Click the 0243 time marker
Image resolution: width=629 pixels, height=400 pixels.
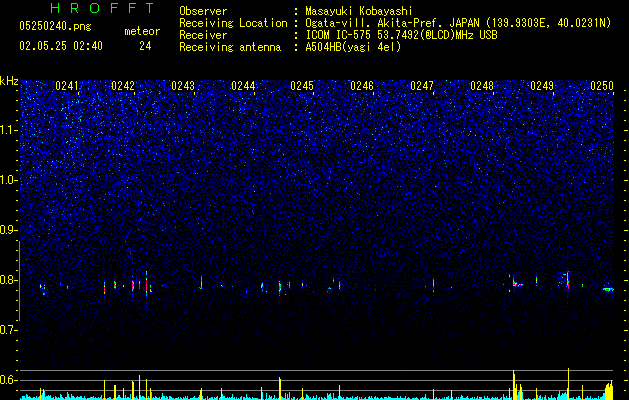183,86
